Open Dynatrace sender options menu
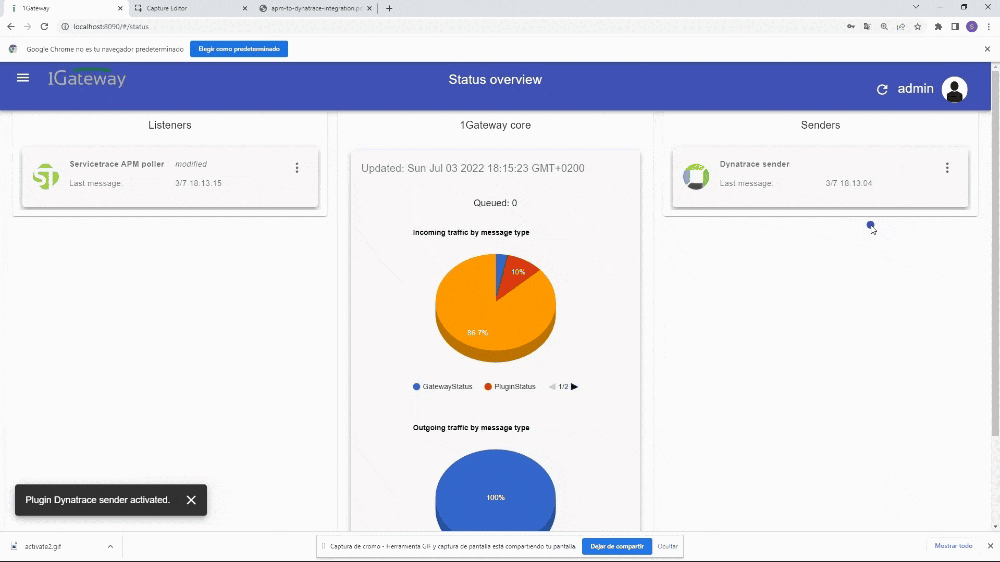Viewport: 1000px width, 562px height. click(x=947, y=168)
